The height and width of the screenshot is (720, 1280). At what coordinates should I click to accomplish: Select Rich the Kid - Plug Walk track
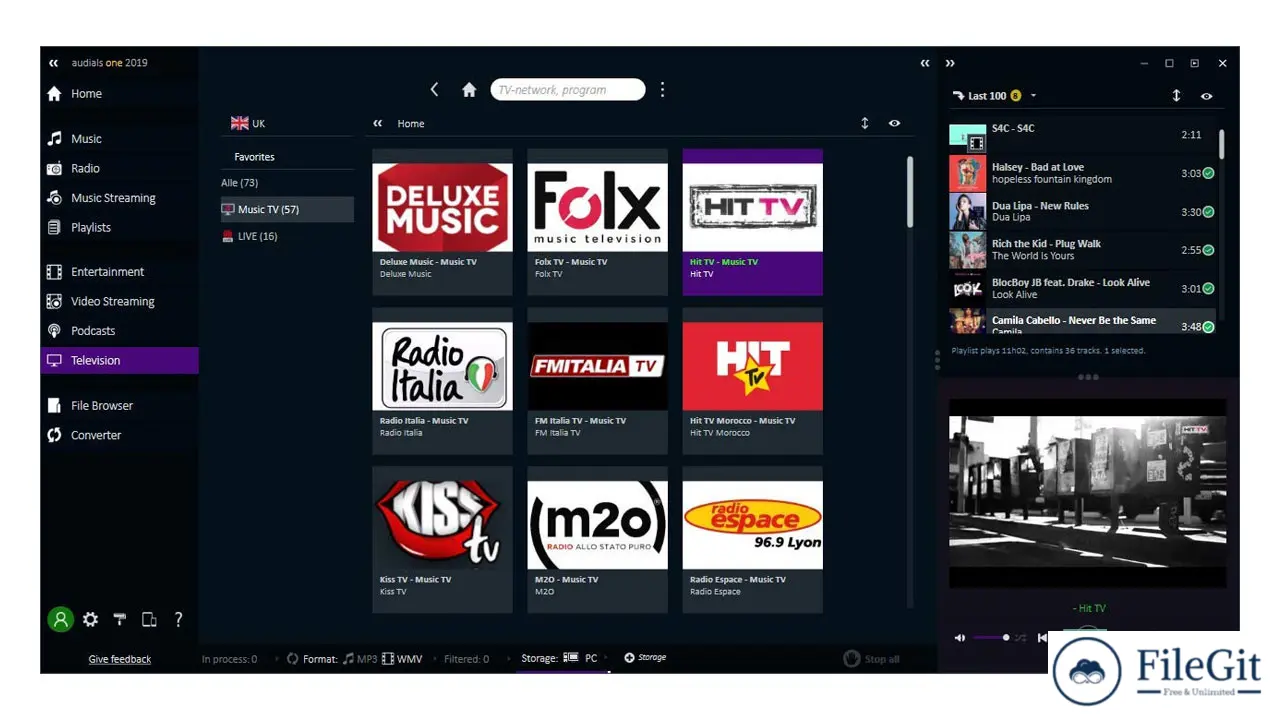pyautogui.click(x=1082, y=250)
